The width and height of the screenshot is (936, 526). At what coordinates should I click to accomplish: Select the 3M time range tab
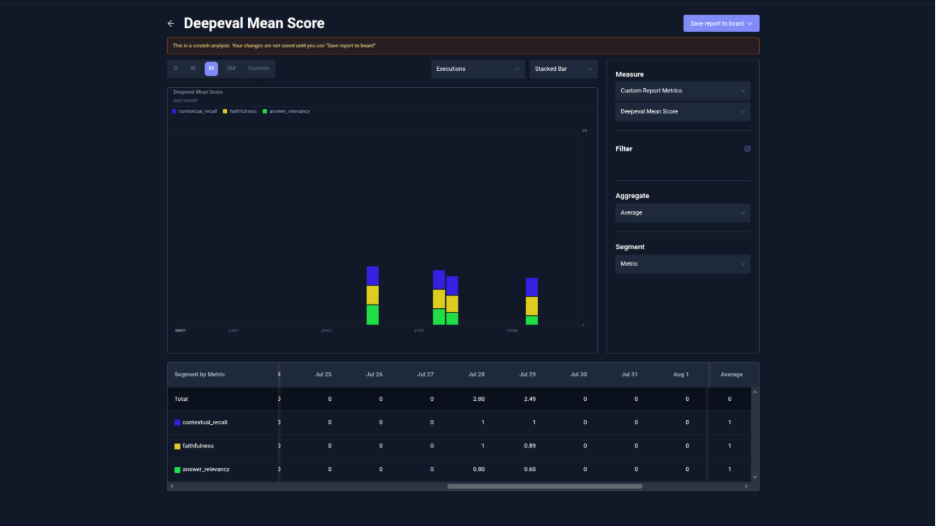(x=231, y=69)
